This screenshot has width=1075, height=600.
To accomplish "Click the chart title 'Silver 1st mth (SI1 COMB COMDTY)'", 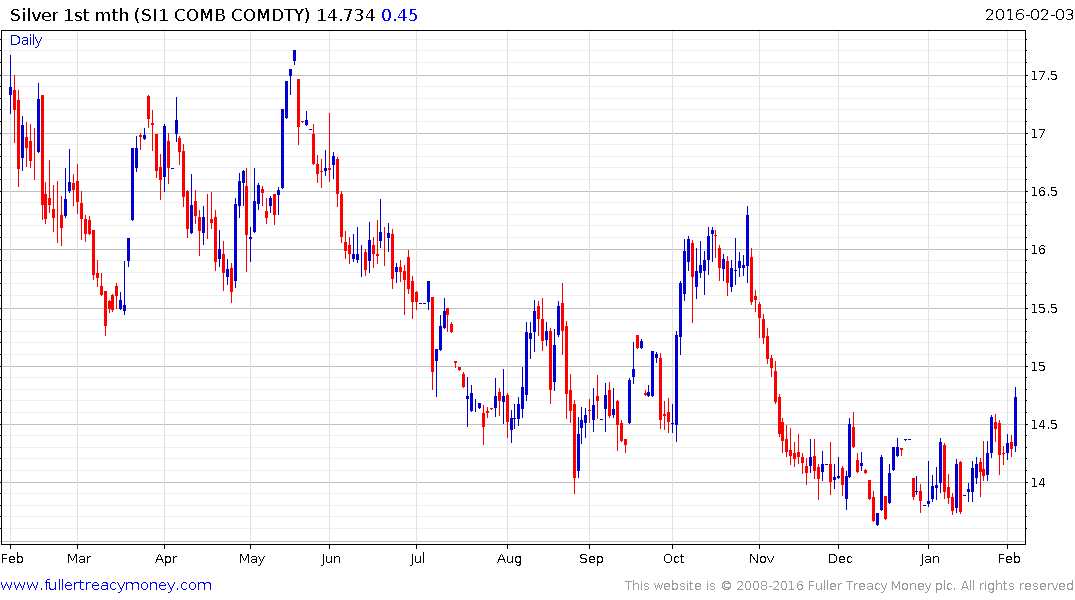I will coord(160,15).
